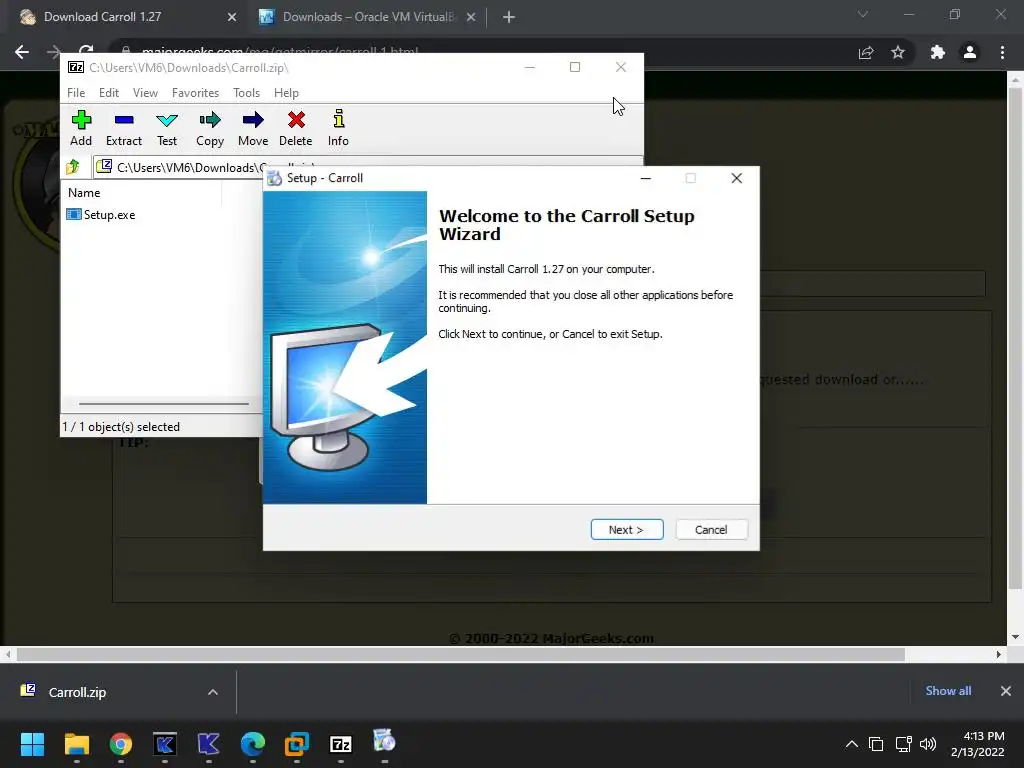1024x768 pixels.
Task: Click the page horizontal scrollbar in Chrome
Action: pyautogui.click(x=460, y=654)
